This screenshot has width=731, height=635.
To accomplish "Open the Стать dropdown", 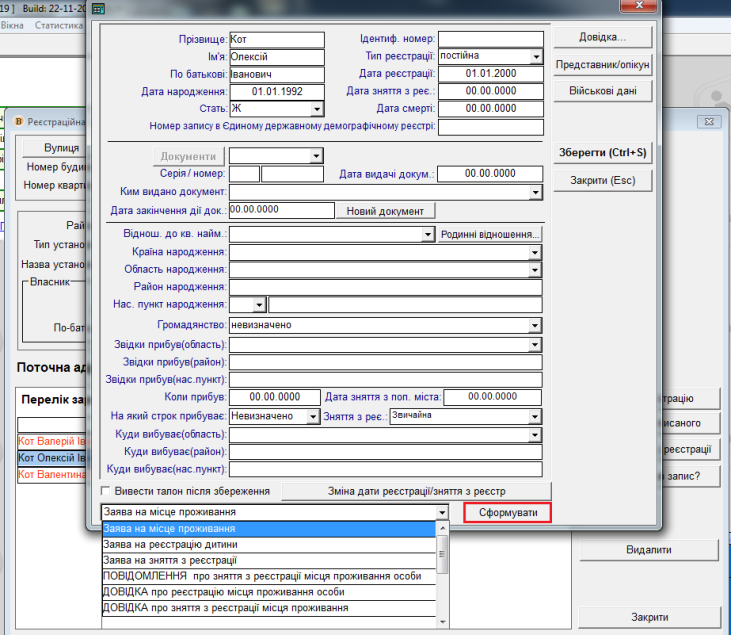I will point(317,108).
